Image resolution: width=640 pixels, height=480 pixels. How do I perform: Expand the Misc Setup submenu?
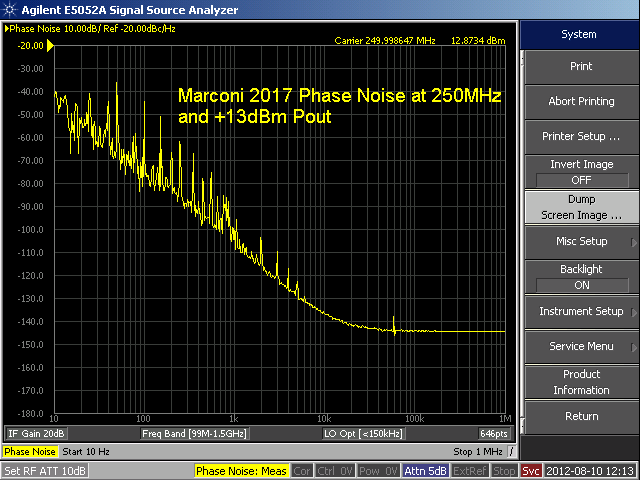pyautogui.click(x=581, y=242)
